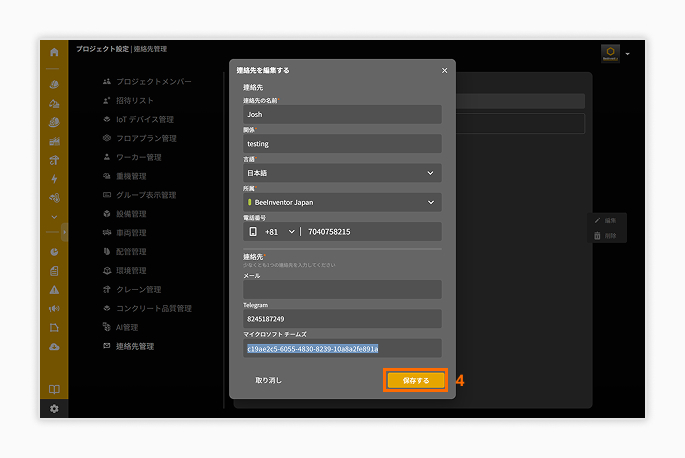
Task: Select 連絡先管理 menu item
Action: tap(128, 346)
